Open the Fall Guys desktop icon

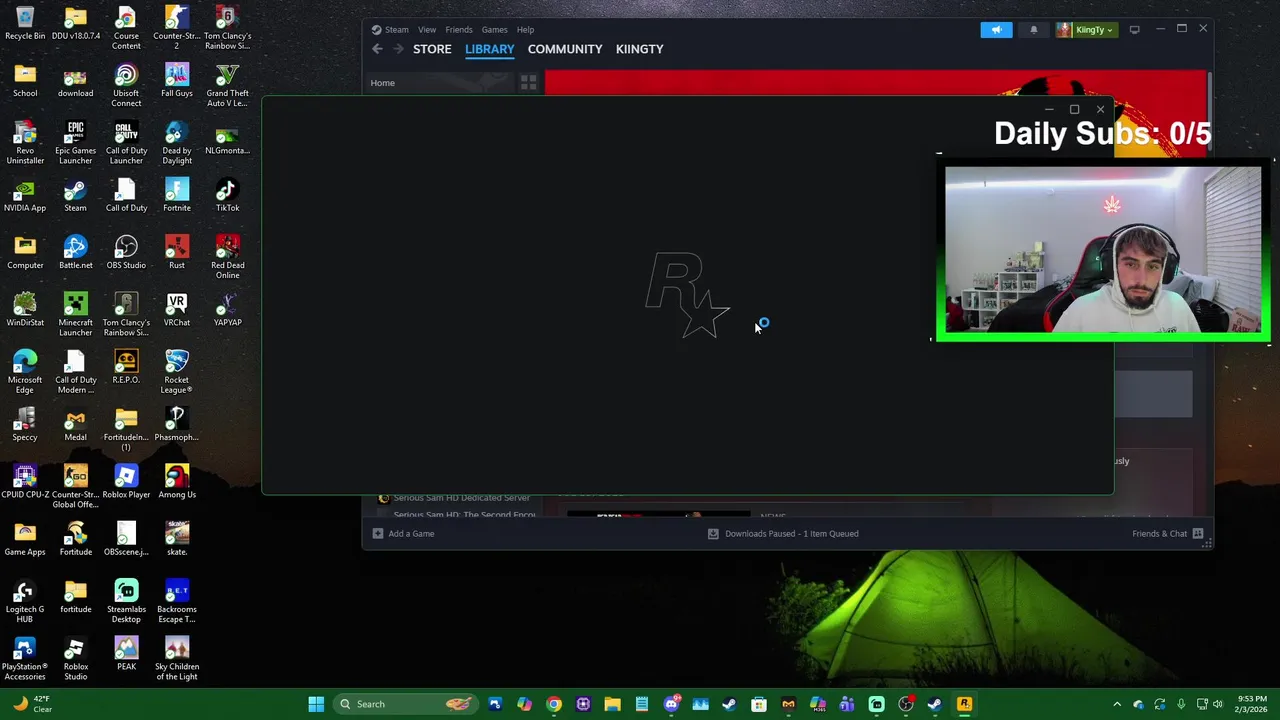tap(177, 80)
